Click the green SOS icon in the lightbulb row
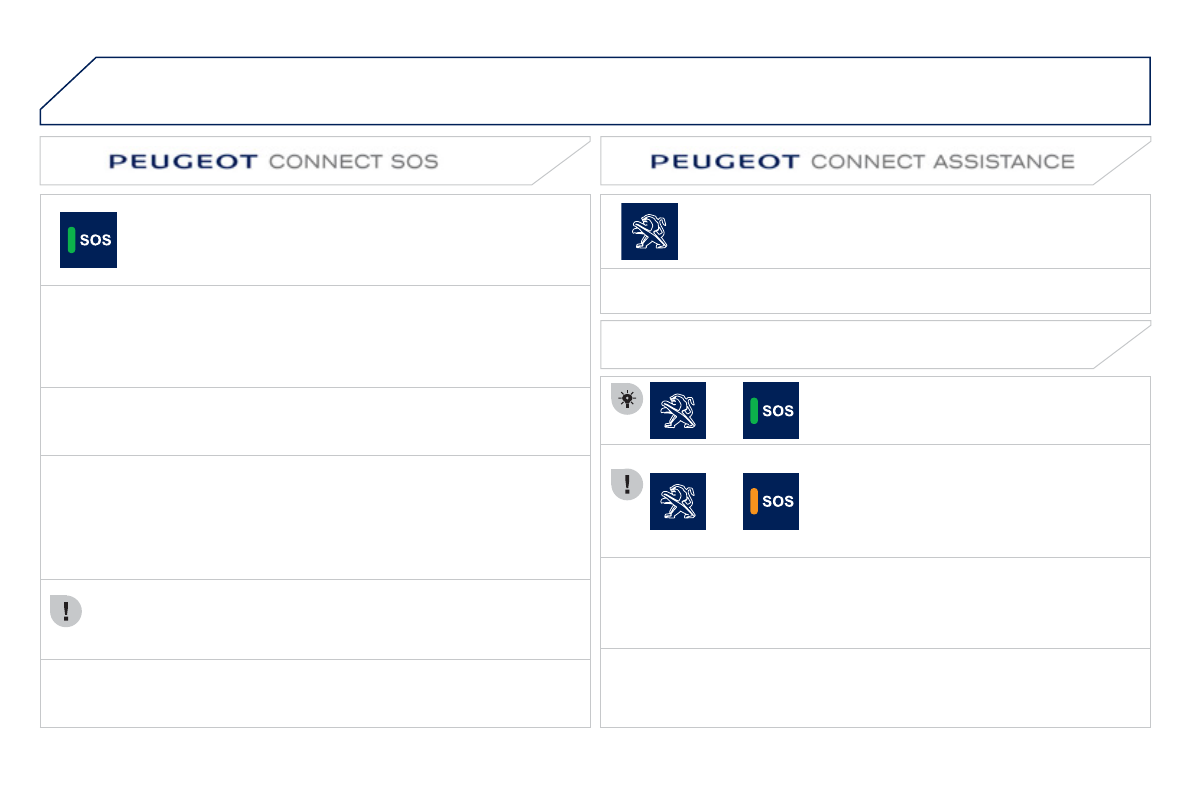The width and height of the screenshot is (1191, 794). (770, 410)
